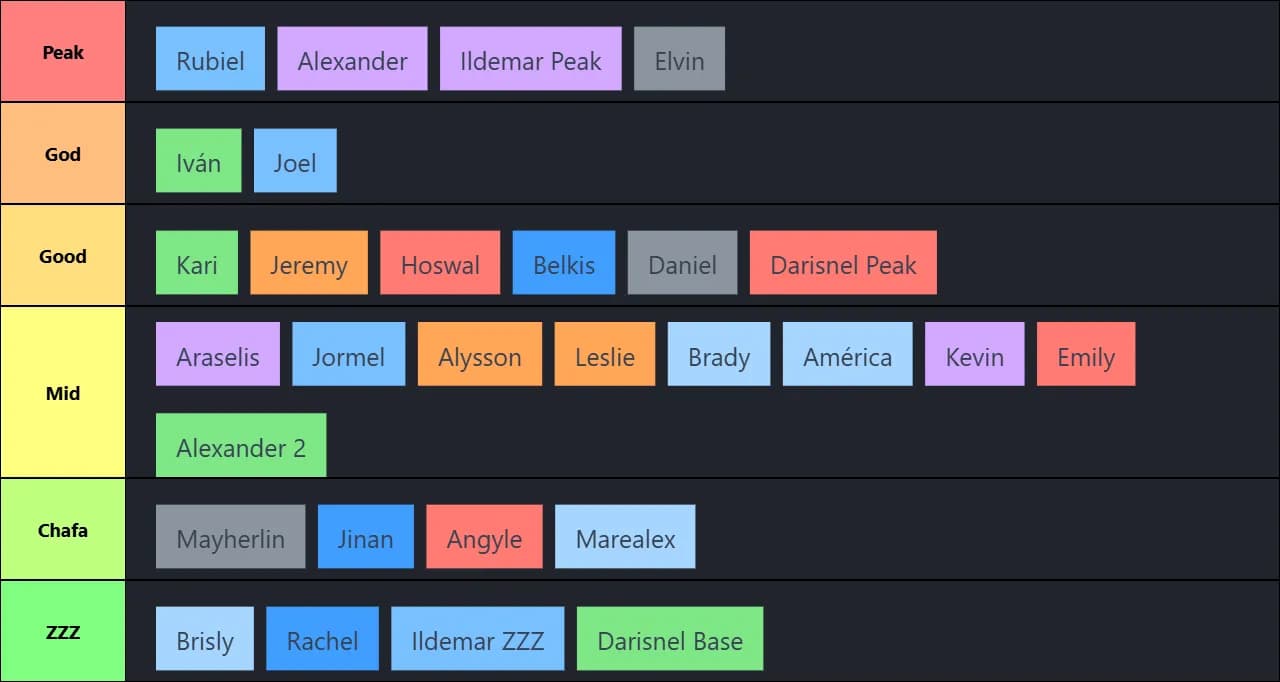Select the Chafa tier label
Screen dimensions: 1280x682
(63, 530)
